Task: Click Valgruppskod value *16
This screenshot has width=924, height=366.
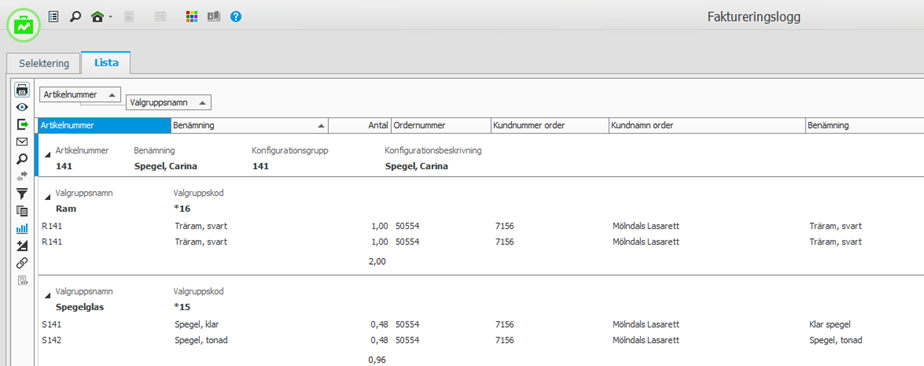Action: pos(182,208)
